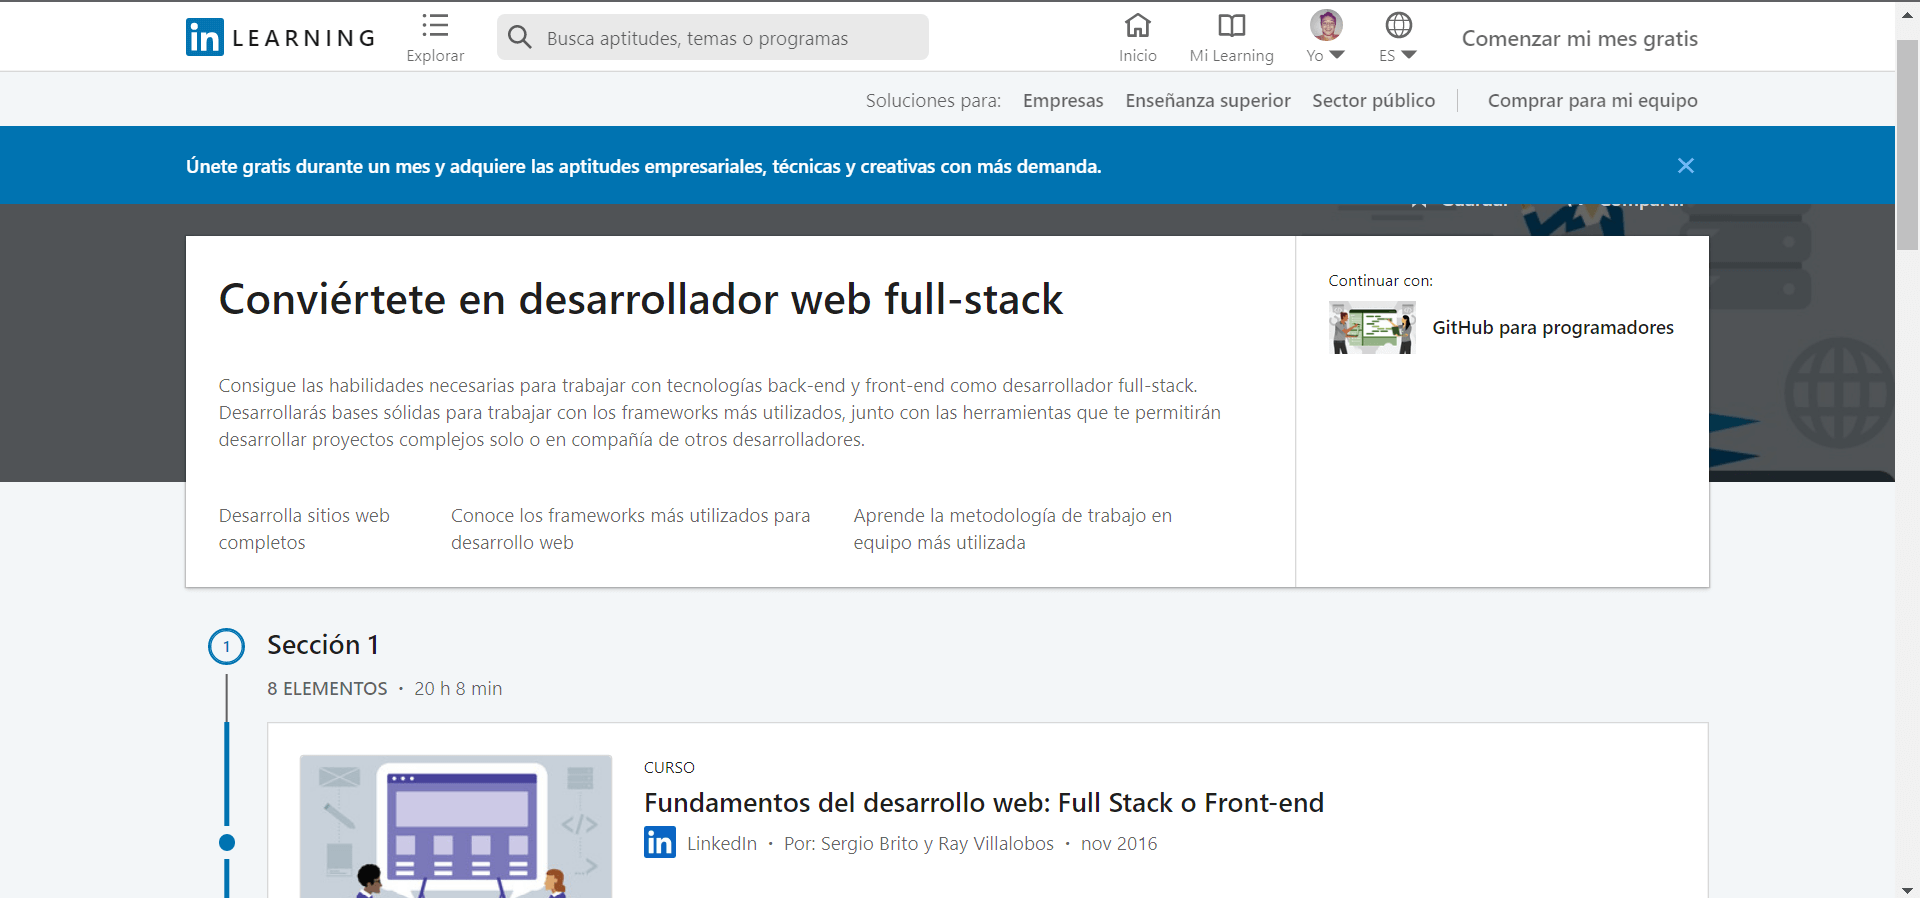The height and width of the screenshot is (898, 1920).
Task: Open Mi Learning book icon
Action: 1231,25
